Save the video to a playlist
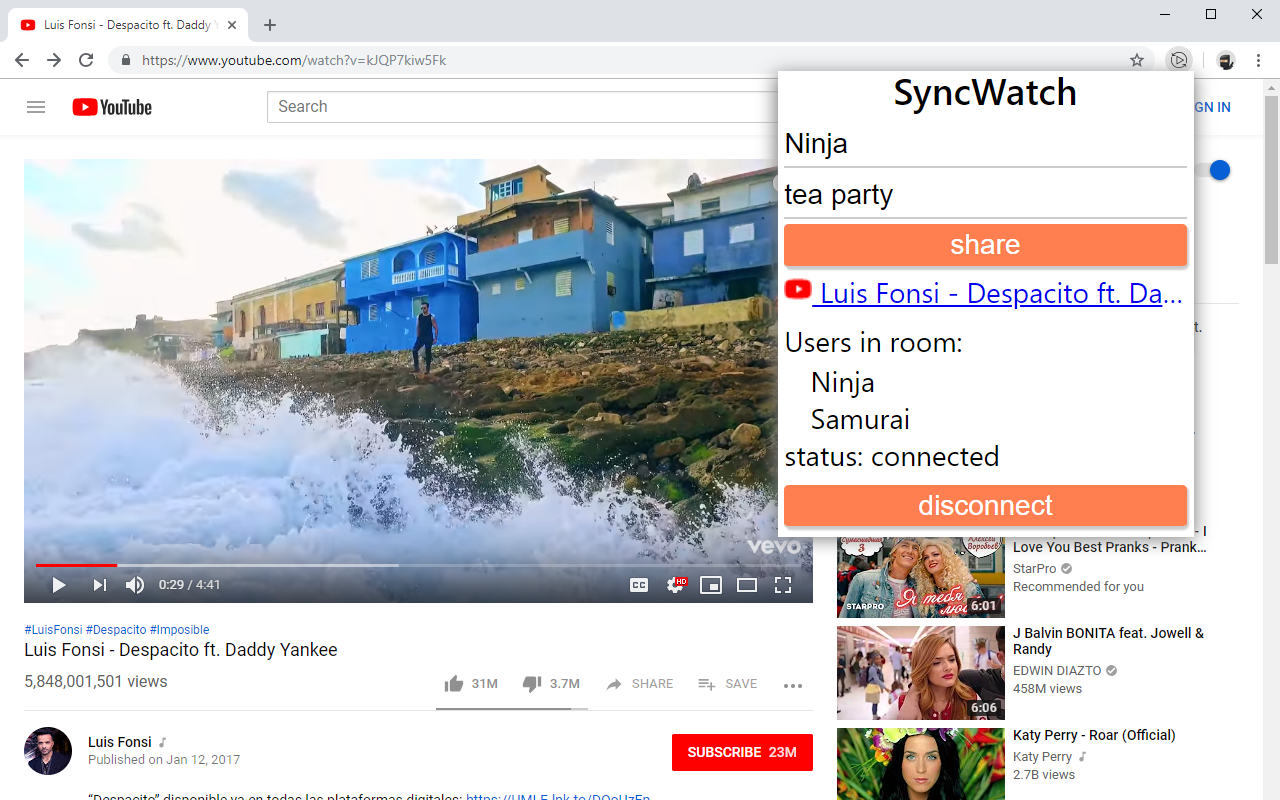Viewport: 1280px width, 800px height. [x=727, y=684]
